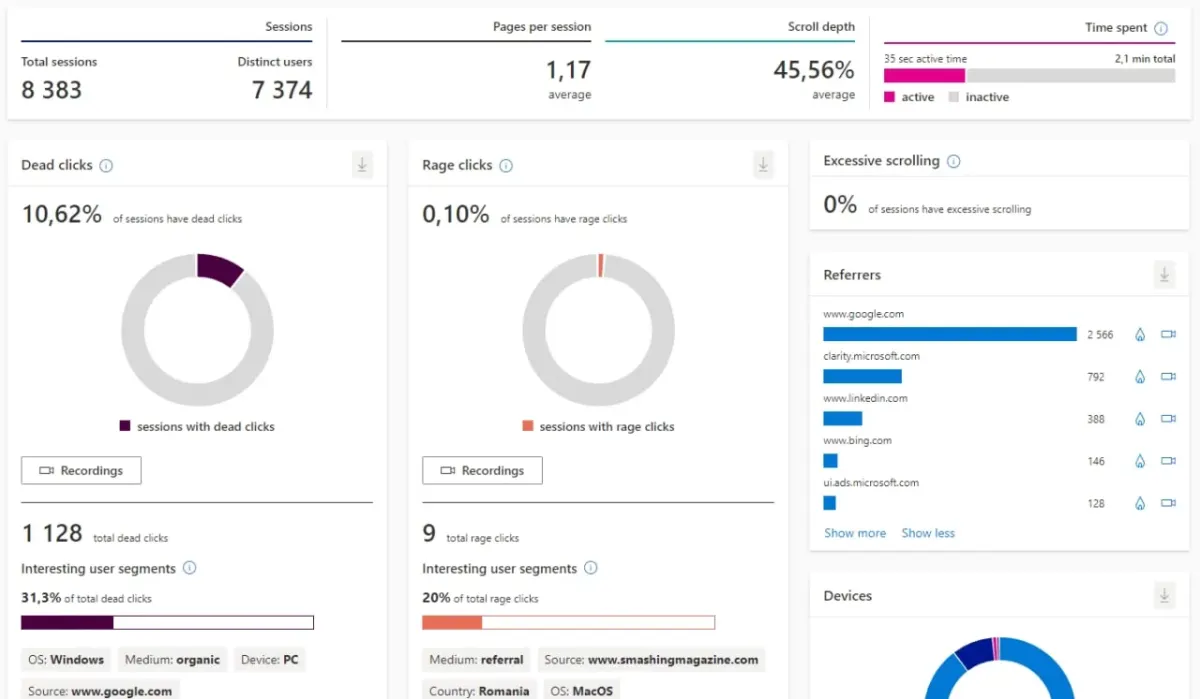Click the 0,10% rage clicks percentage
The image size is (1200, 699).
456,214
